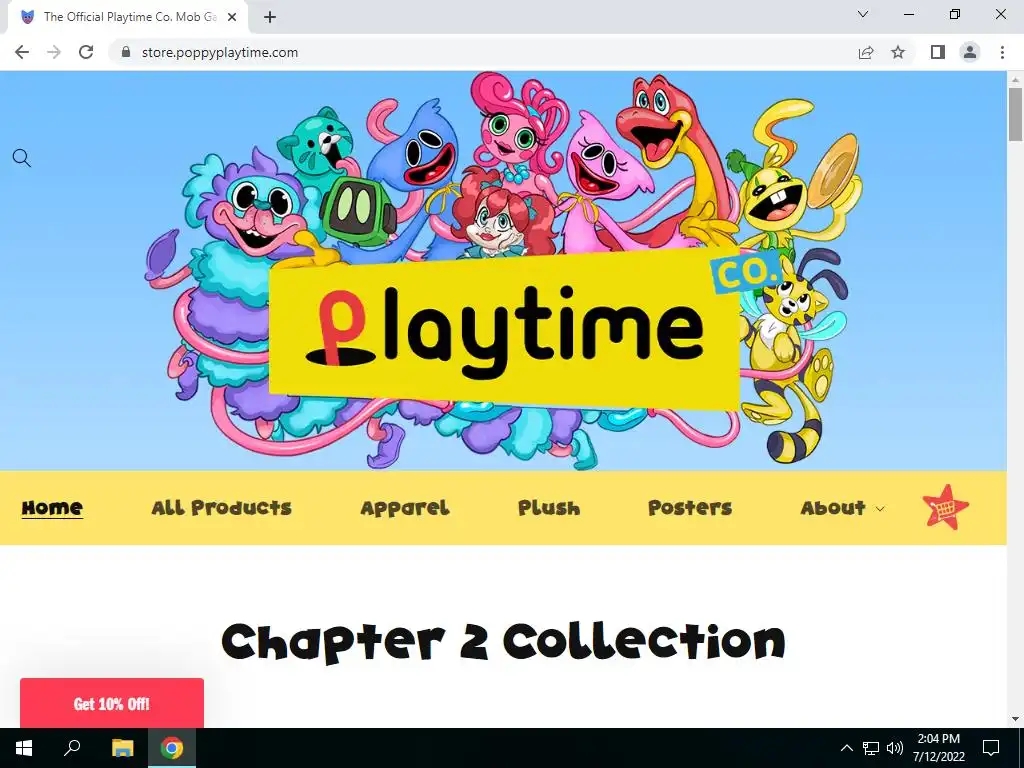Open the store search magnifier icon
Screen dimensions: 1024x768
point(22,157)
